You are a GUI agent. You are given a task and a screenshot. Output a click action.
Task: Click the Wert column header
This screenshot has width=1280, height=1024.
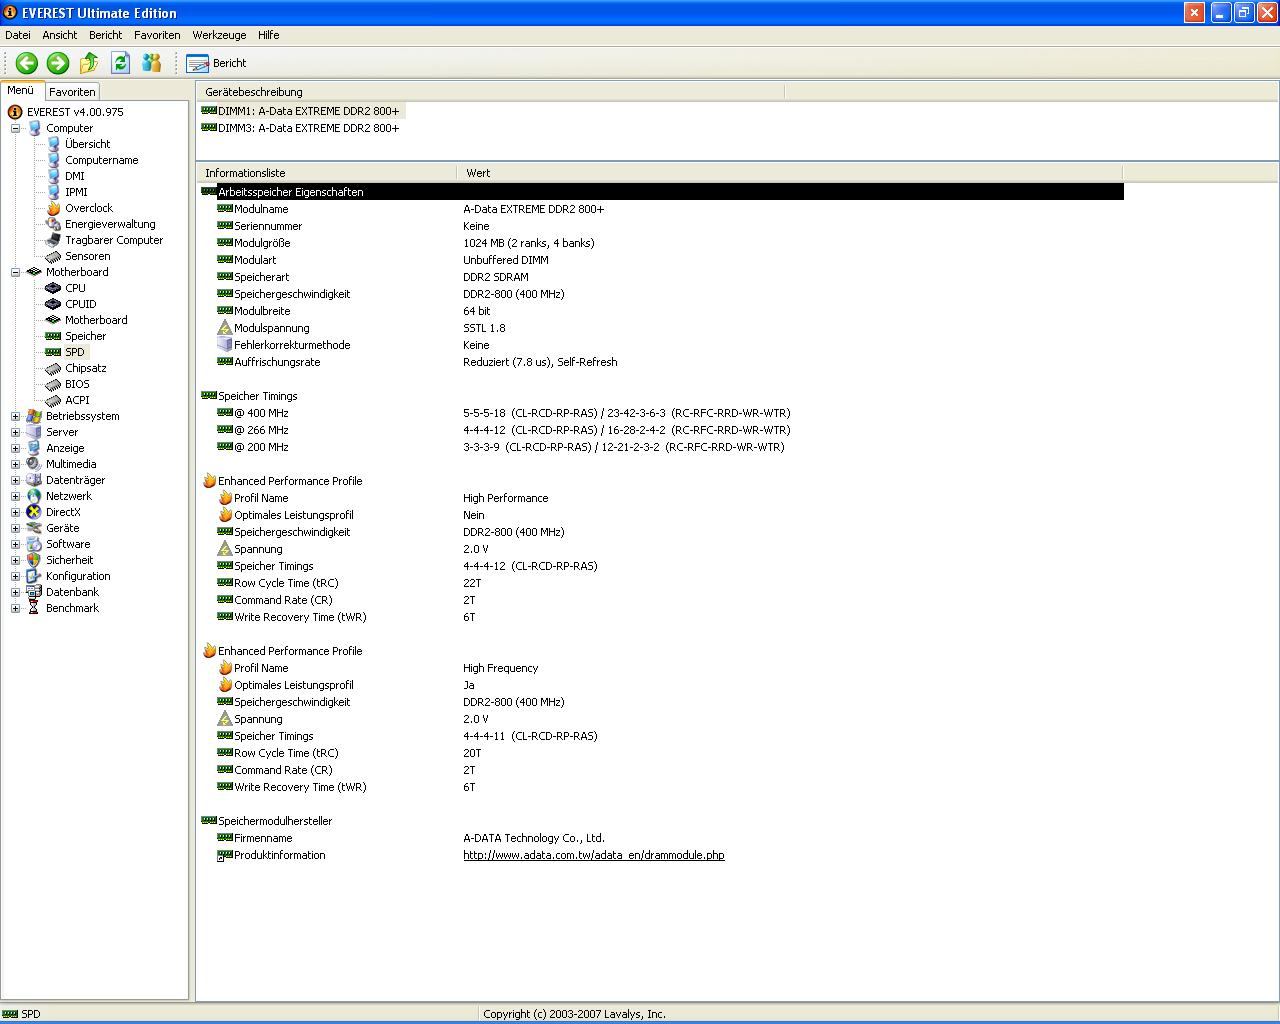point(790,173)
